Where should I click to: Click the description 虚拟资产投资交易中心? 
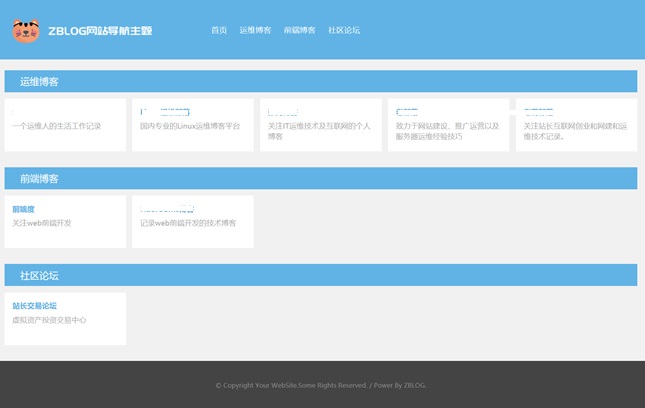click(49, 320)
